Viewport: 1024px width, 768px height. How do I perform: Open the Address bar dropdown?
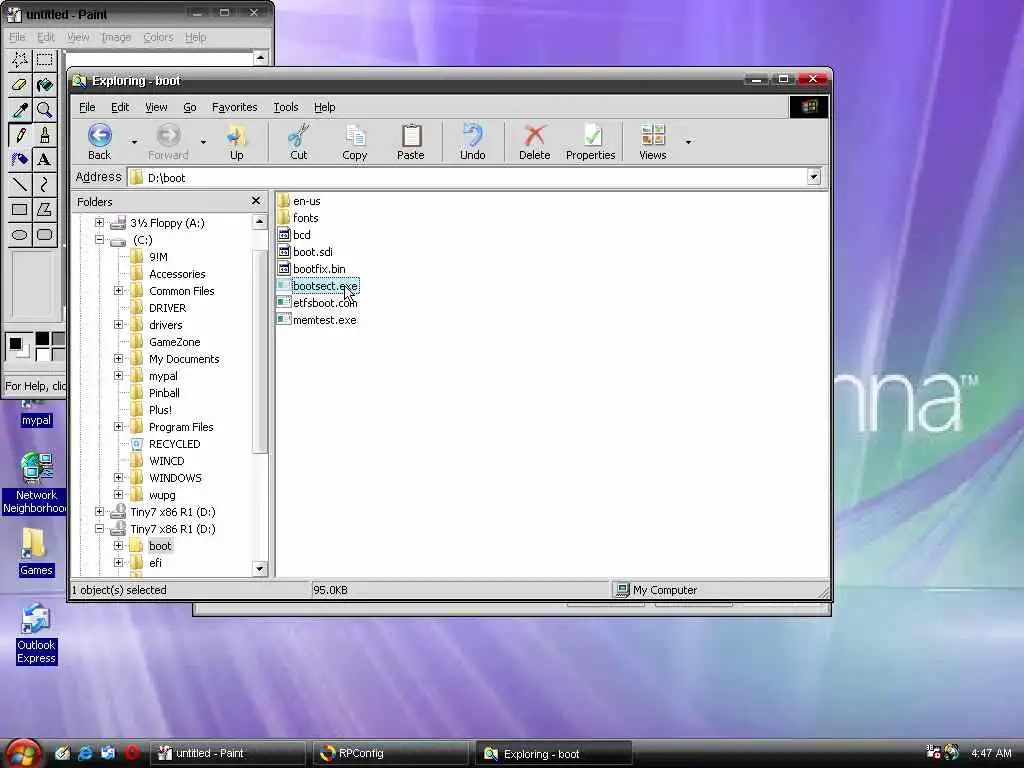[x=814, y=177]
